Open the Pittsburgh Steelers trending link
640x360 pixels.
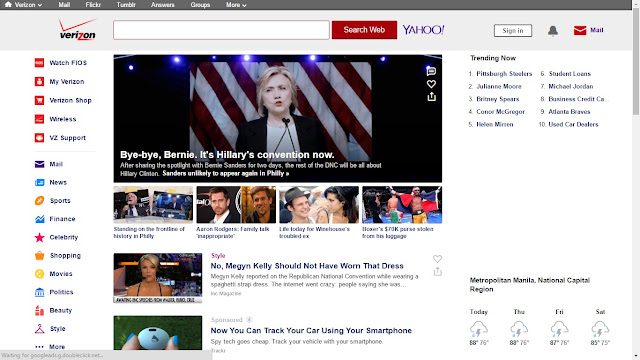504,74
